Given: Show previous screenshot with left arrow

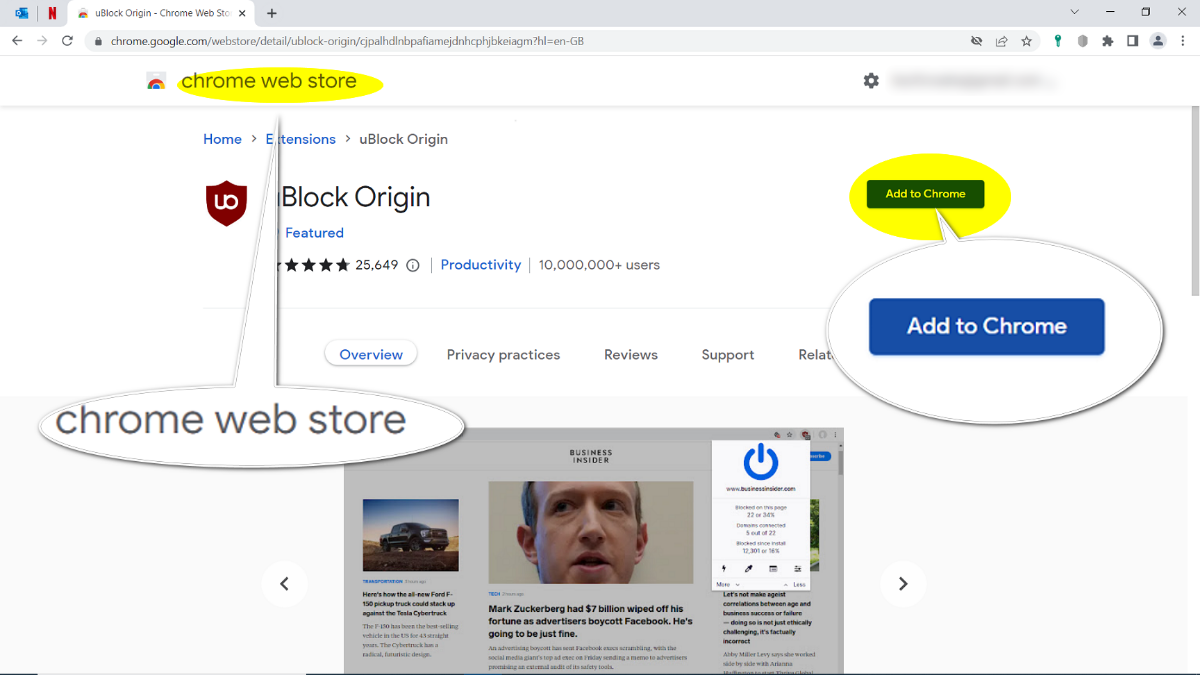Looking at the screenshot, I should 284,584.
